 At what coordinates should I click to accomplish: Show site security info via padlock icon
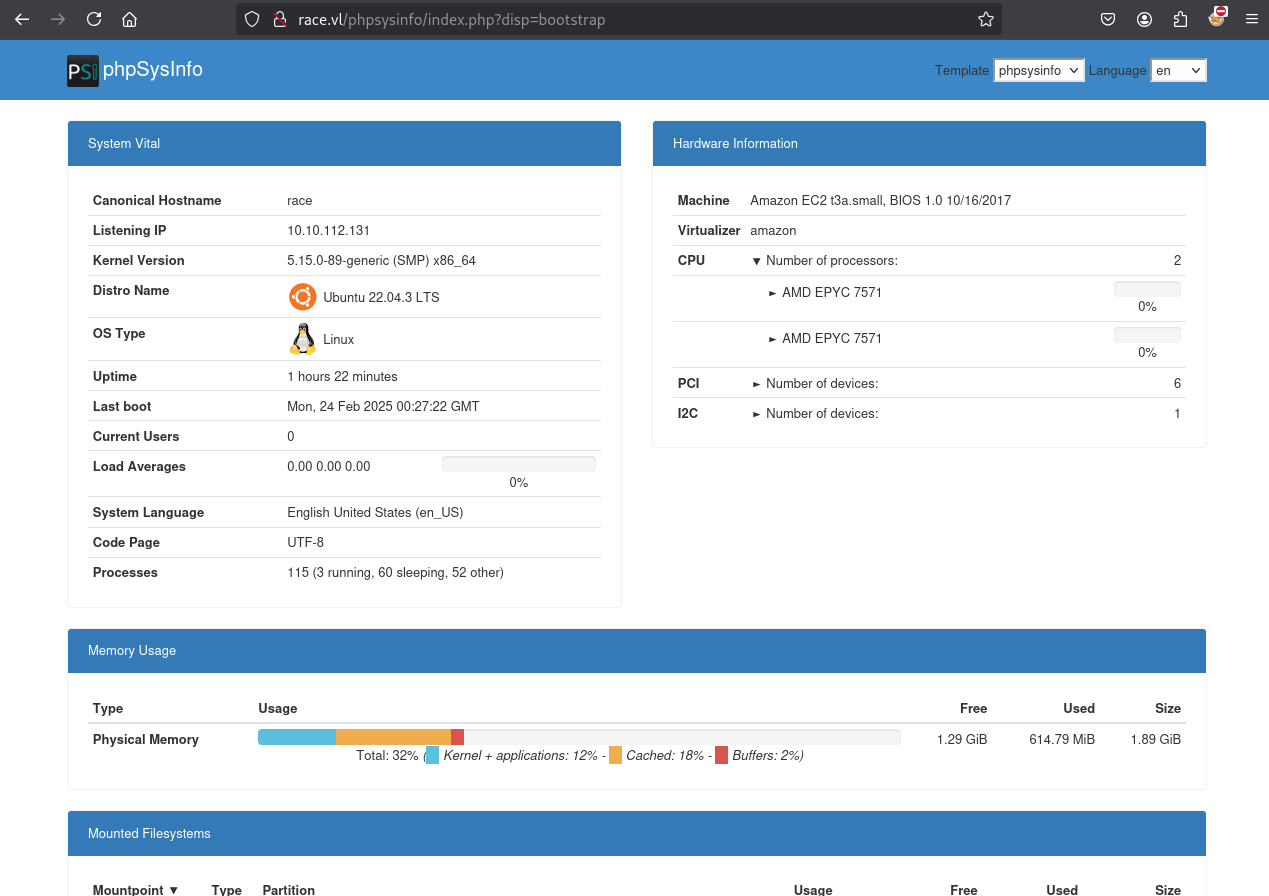tap(280, 19)
